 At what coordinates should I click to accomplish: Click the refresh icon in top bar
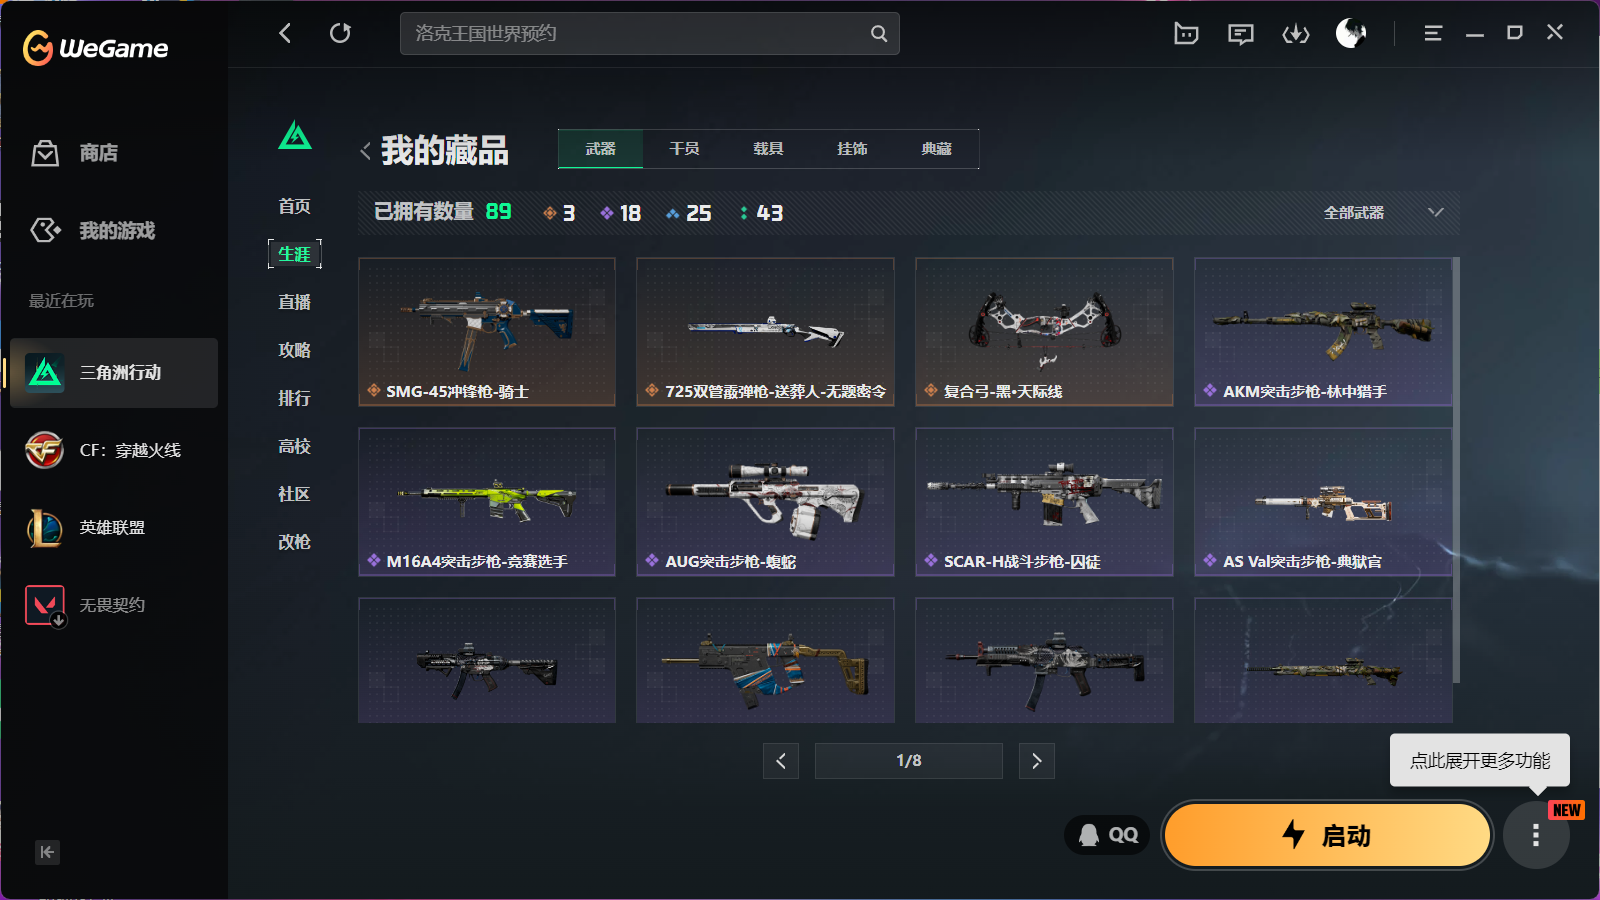[x=340, y=33]
